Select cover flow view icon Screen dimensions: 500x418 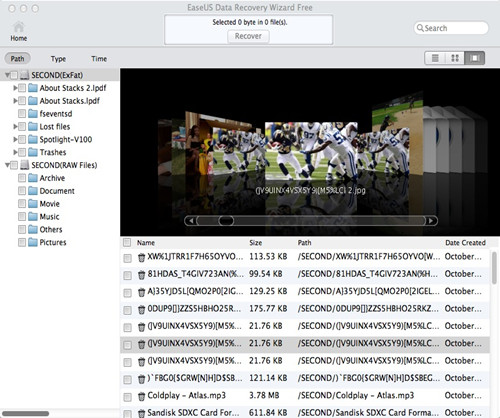475,58
